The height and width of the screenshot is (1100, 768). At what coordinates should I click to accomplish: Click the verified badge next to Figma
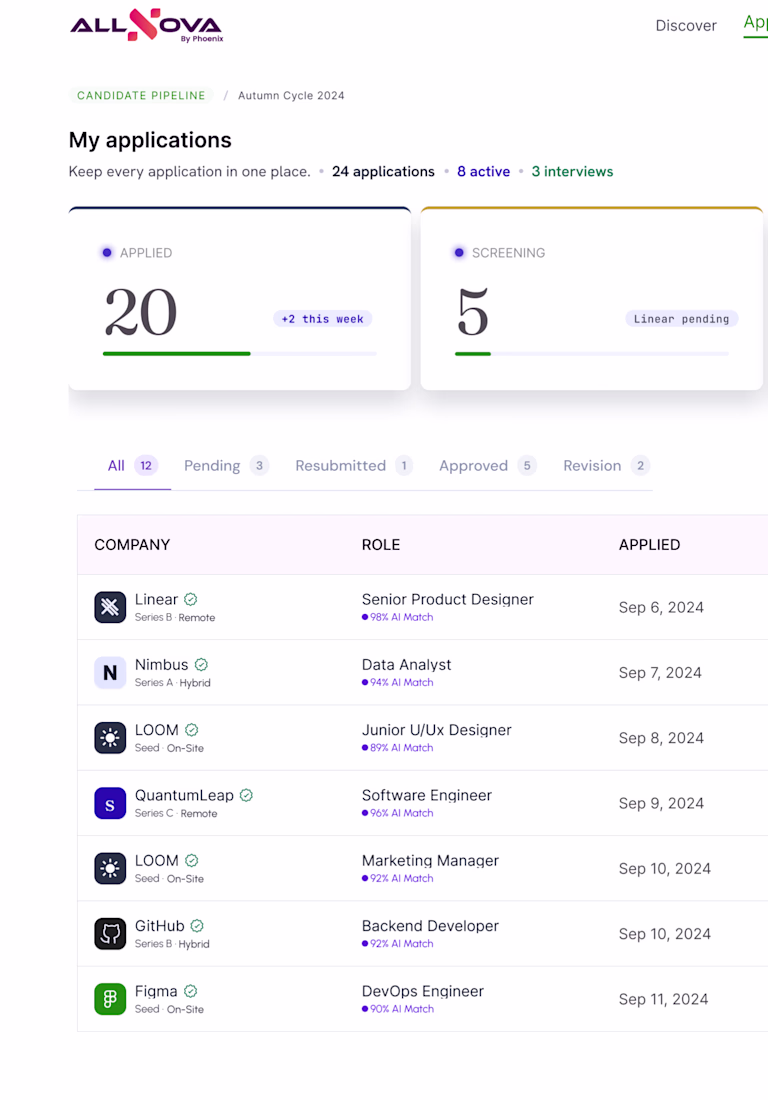point(191,991)
